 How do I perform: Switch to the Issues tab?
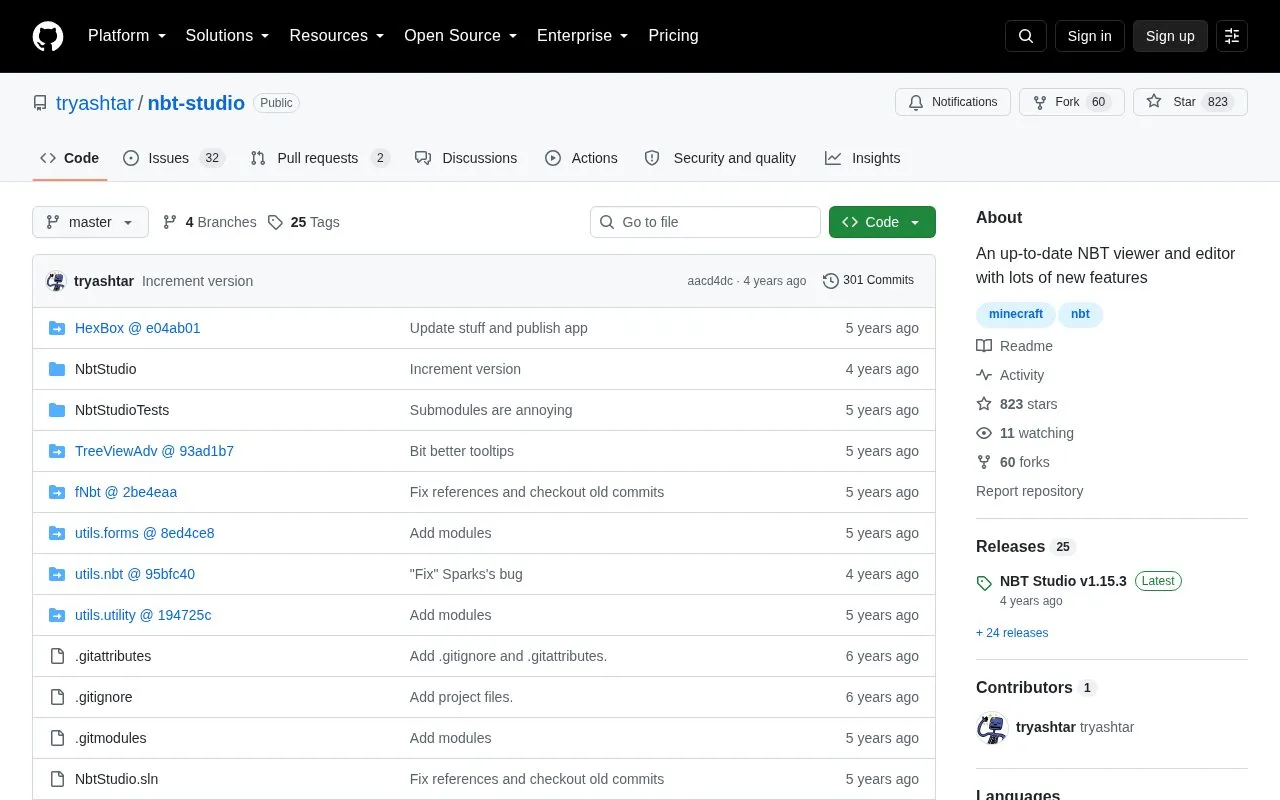pyautogui.click(x=174, y=158)
